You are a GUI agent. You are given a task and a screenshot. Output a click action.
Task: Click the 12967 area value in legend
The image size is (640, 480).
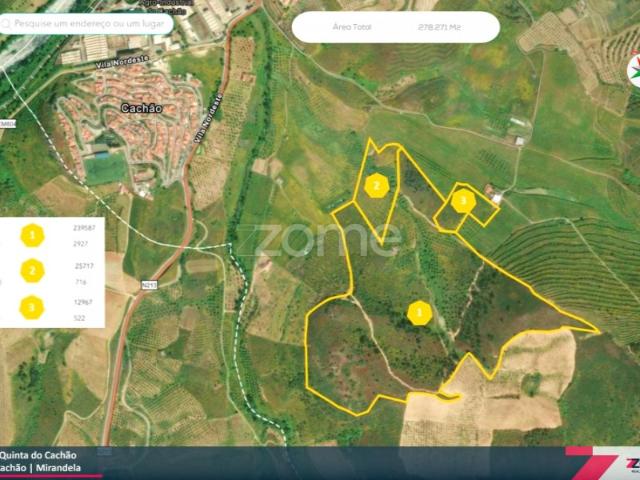(84, 302)
